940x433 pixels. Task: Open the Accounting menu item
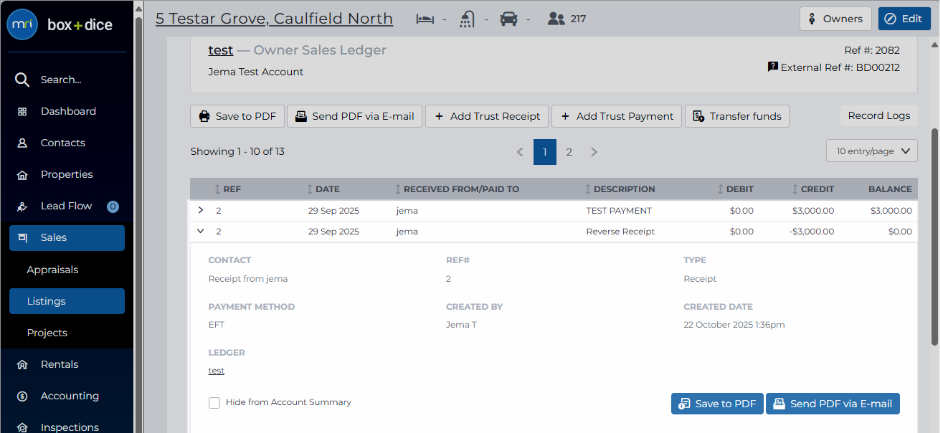click(x=70, y=396)
